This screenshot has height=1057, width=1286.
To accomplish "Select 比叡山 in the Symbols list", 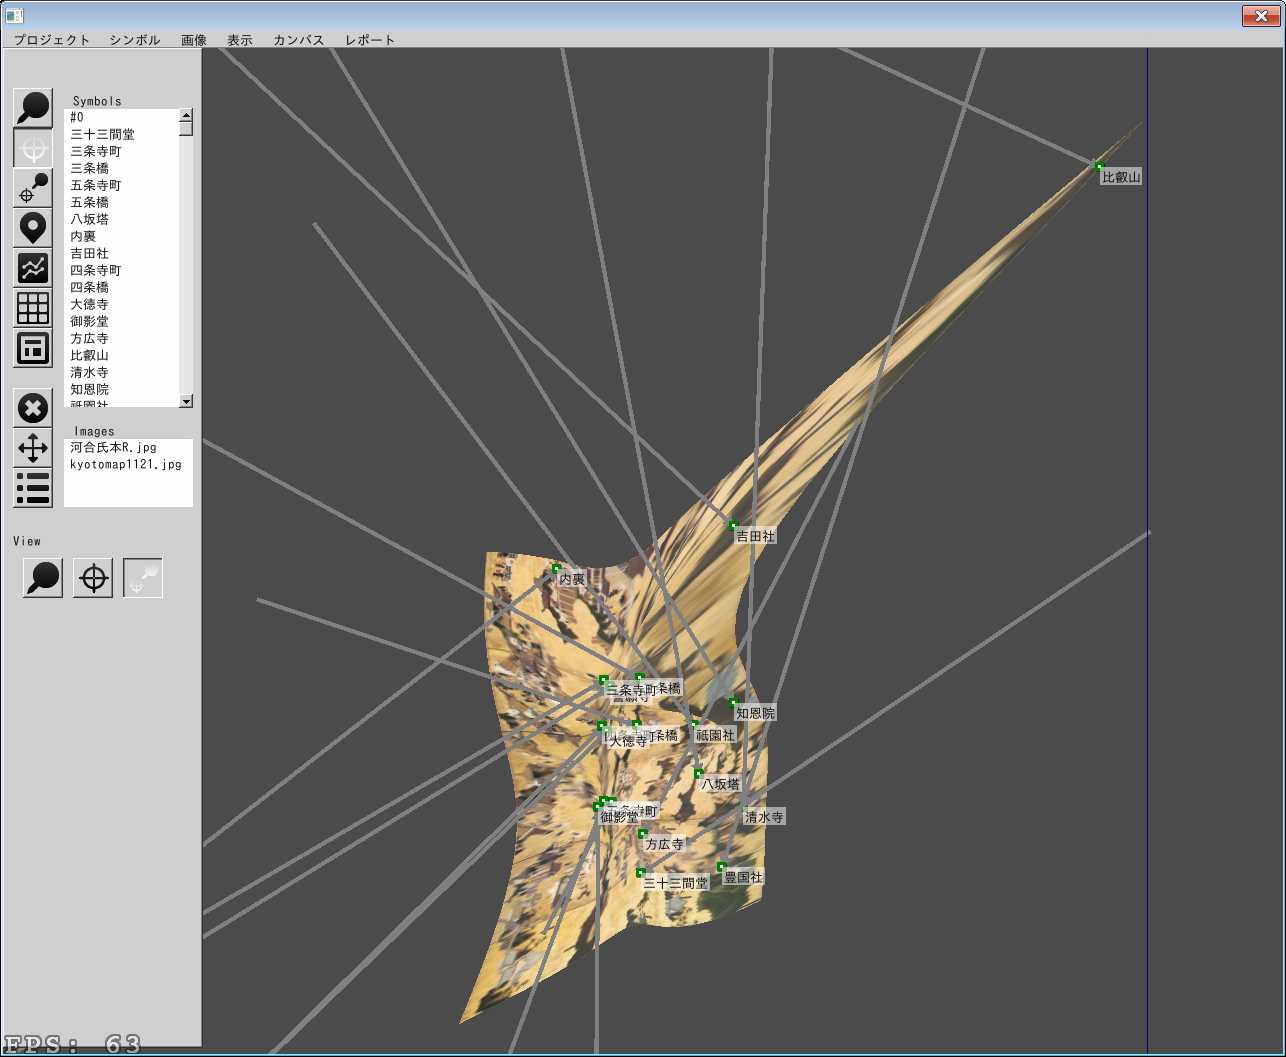I will click(x=122, y=355).
